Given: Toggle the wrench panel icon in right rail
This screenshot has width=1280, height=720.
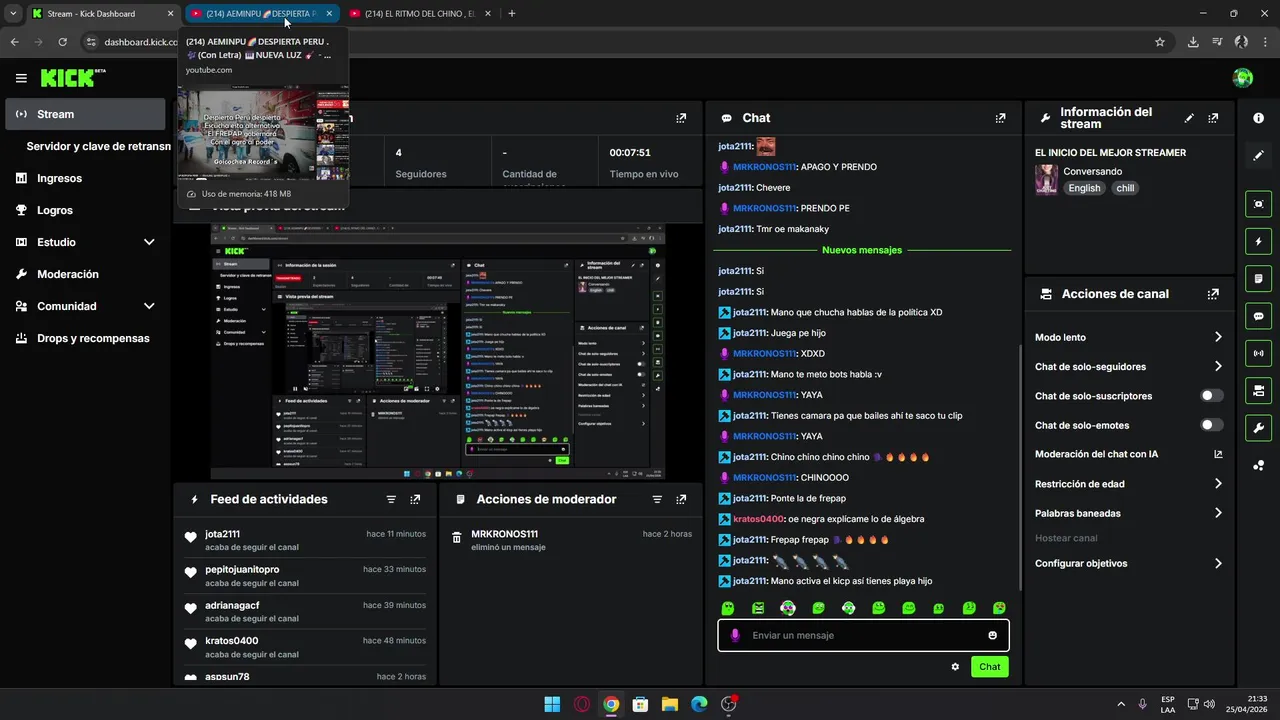Looking at the screenshot, I should point(1259,428).
